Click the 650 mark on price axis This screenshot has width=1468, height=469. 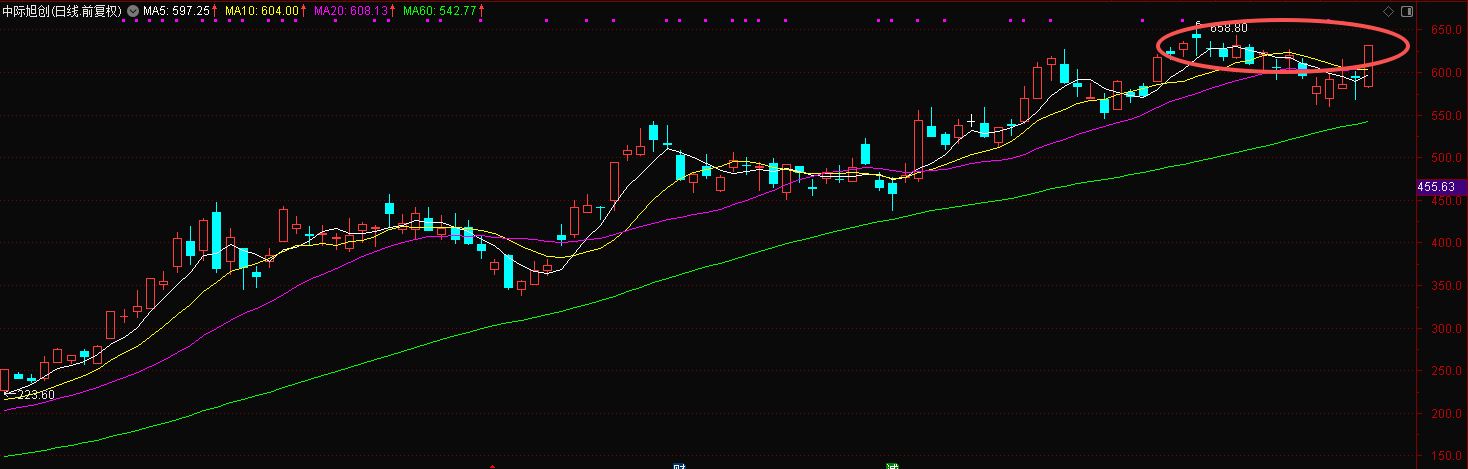pos(1441,30)
